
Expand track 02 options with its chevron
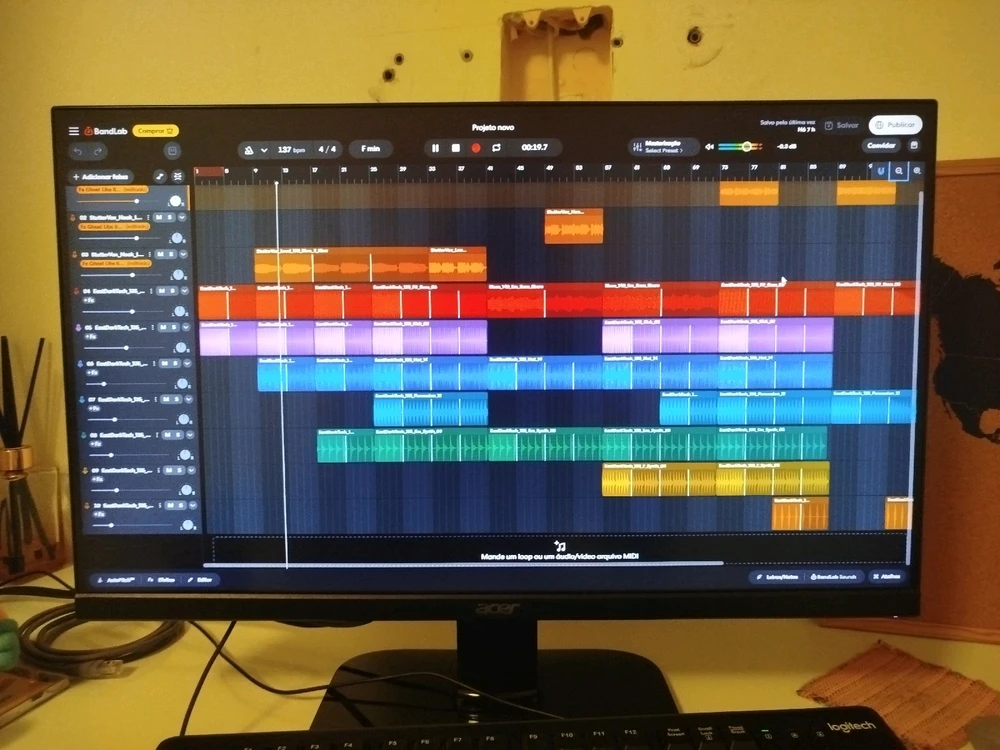[183, 217]
